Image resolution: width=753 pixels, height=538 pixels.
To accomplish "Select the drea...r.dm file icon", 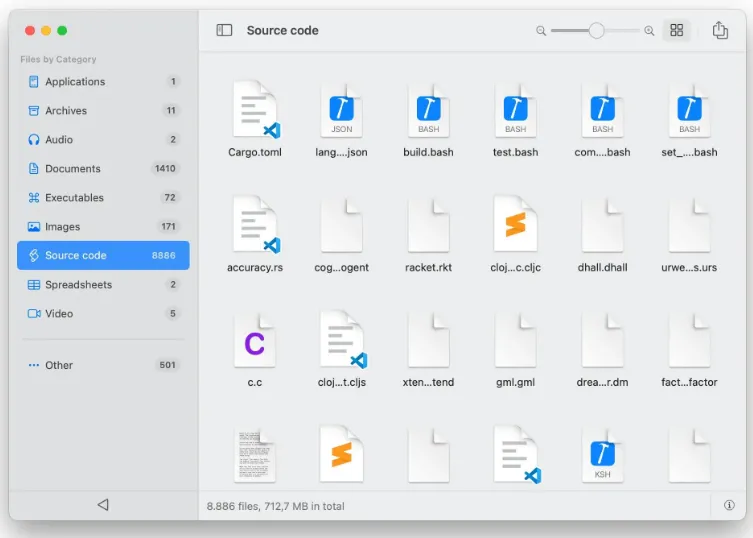I will pyautogui.click(x=602, y=341).
